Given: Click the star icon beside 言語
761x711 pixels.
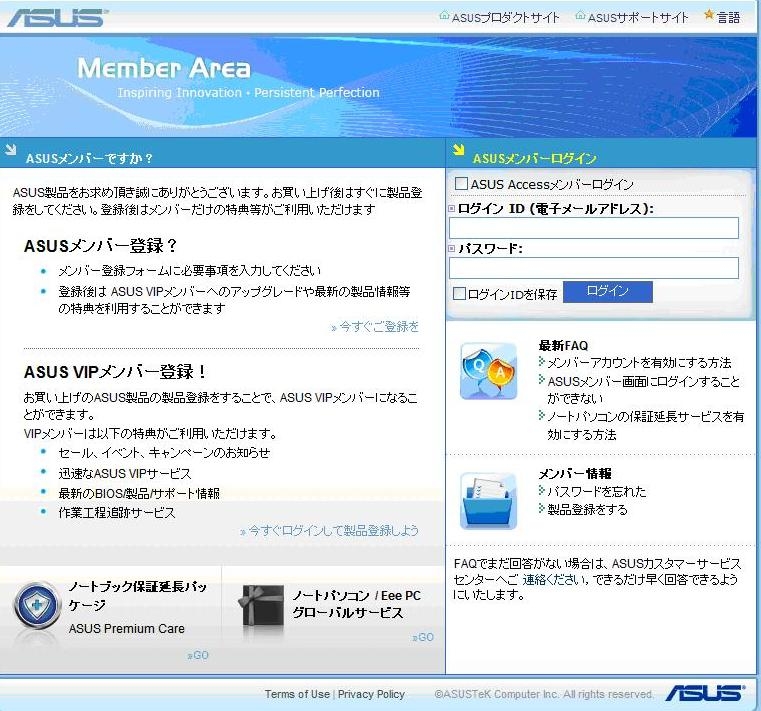Looking at the screenshot, I should coord(709,16).
